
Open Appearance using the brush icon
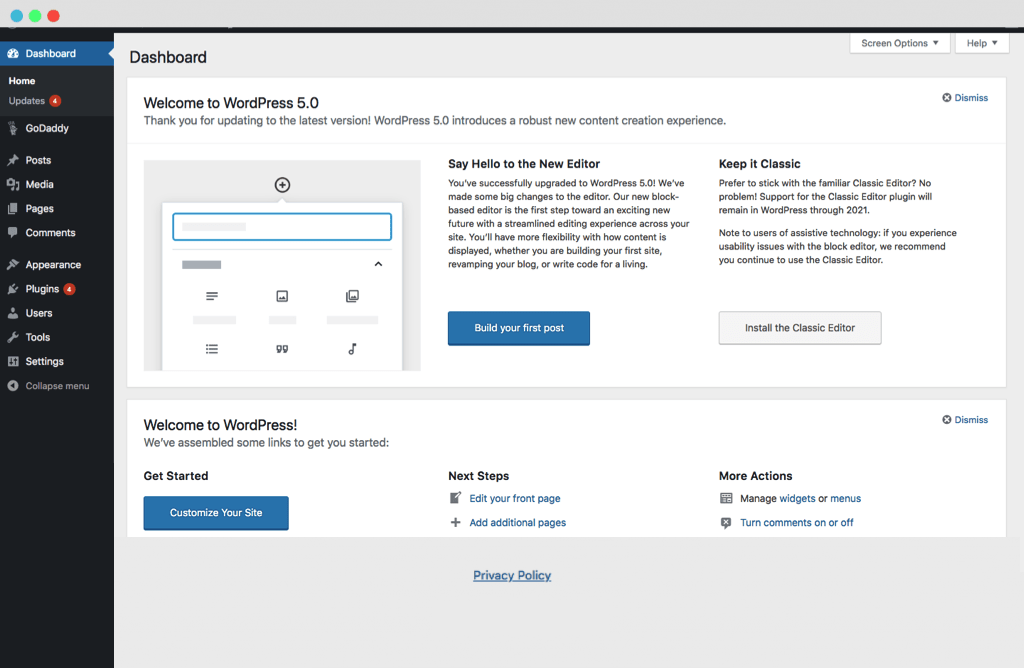(x=14, y=264)
